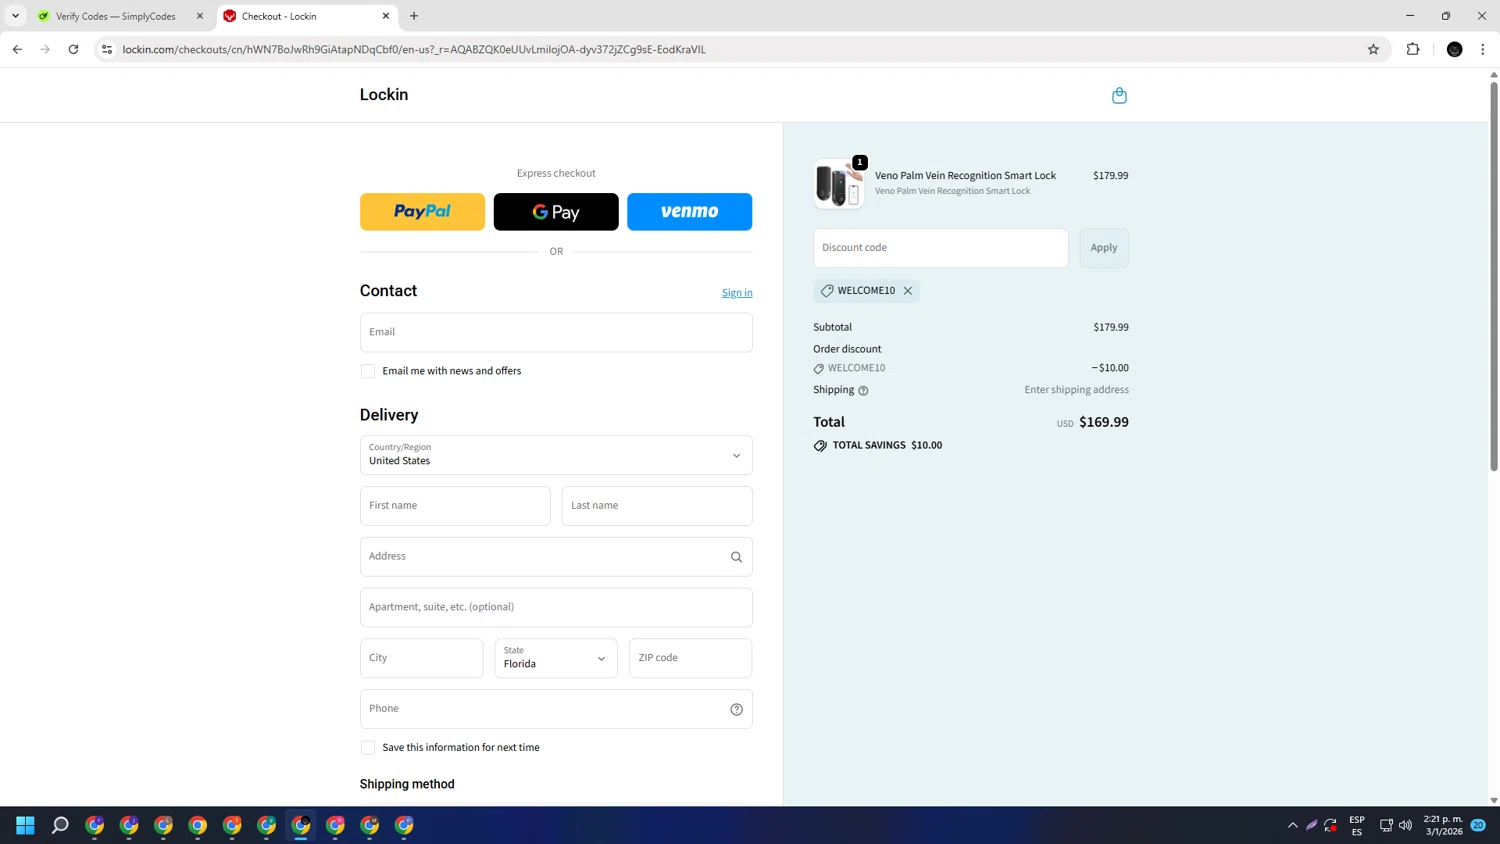Open Windows taskbar search
Screen dimensions: 1500x844
click(60, 825)
